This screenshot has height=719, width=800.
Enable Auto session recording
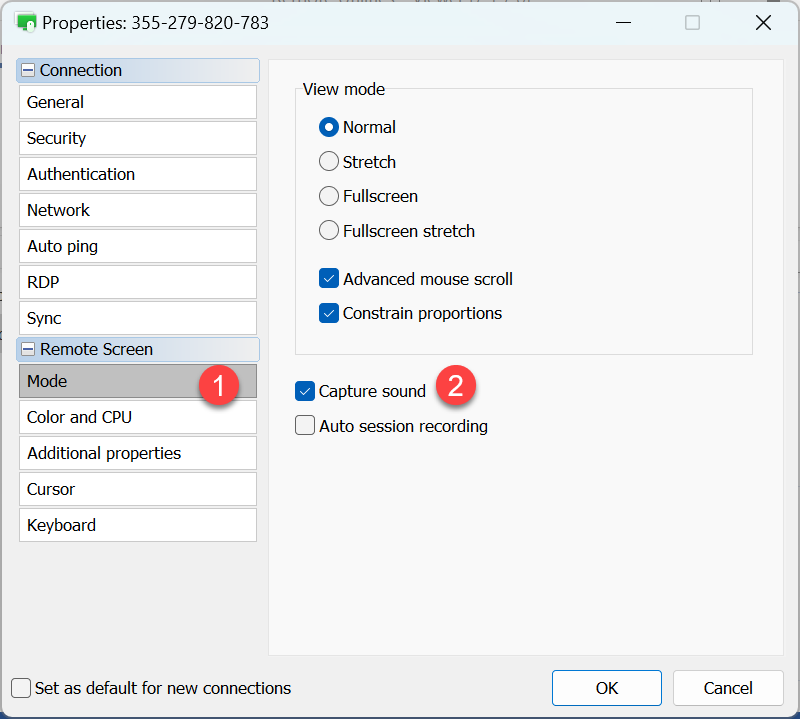tap(305, 426)
